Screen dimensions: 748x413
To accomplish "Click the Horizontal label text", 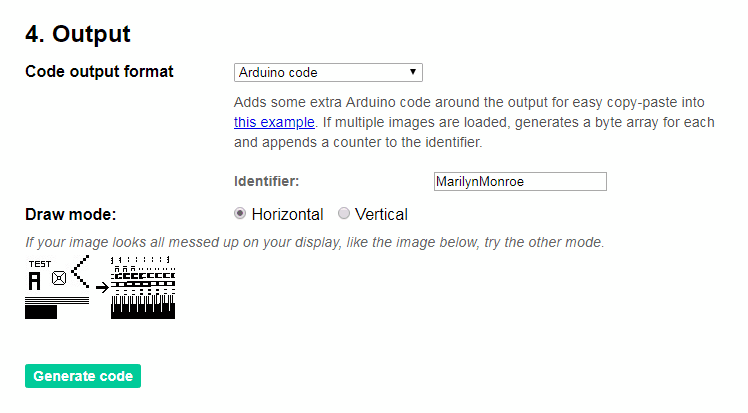I will coord(287,214).
